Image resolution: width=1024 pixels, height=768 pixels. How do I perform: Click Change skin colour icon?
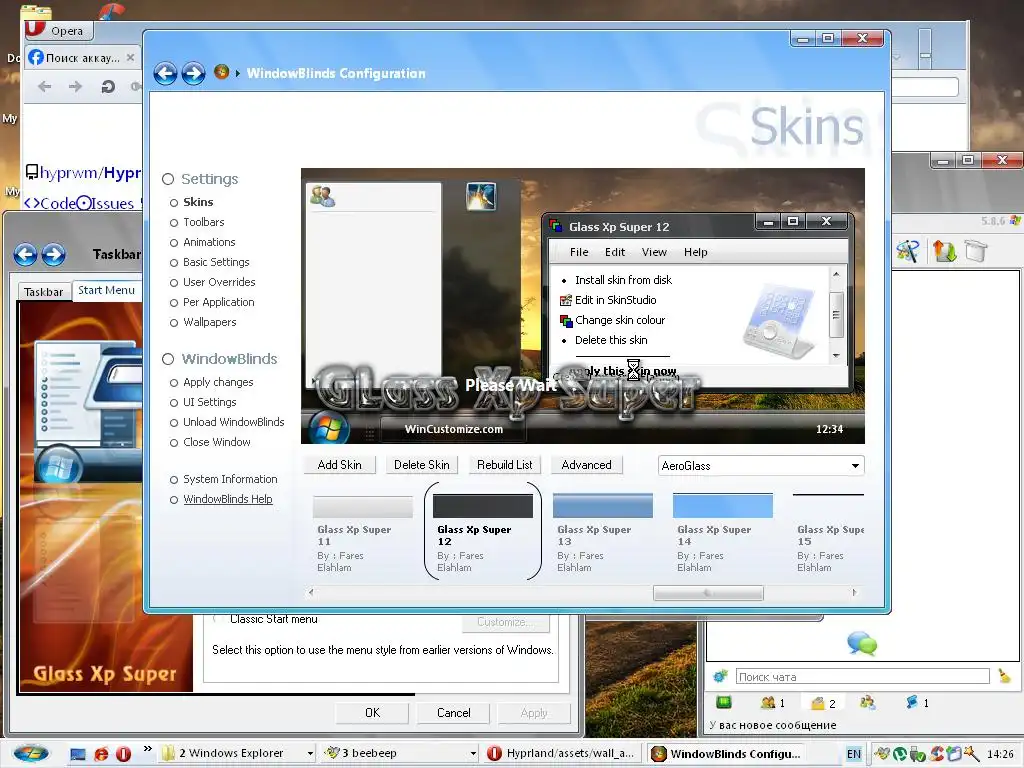tap(566, 321)
